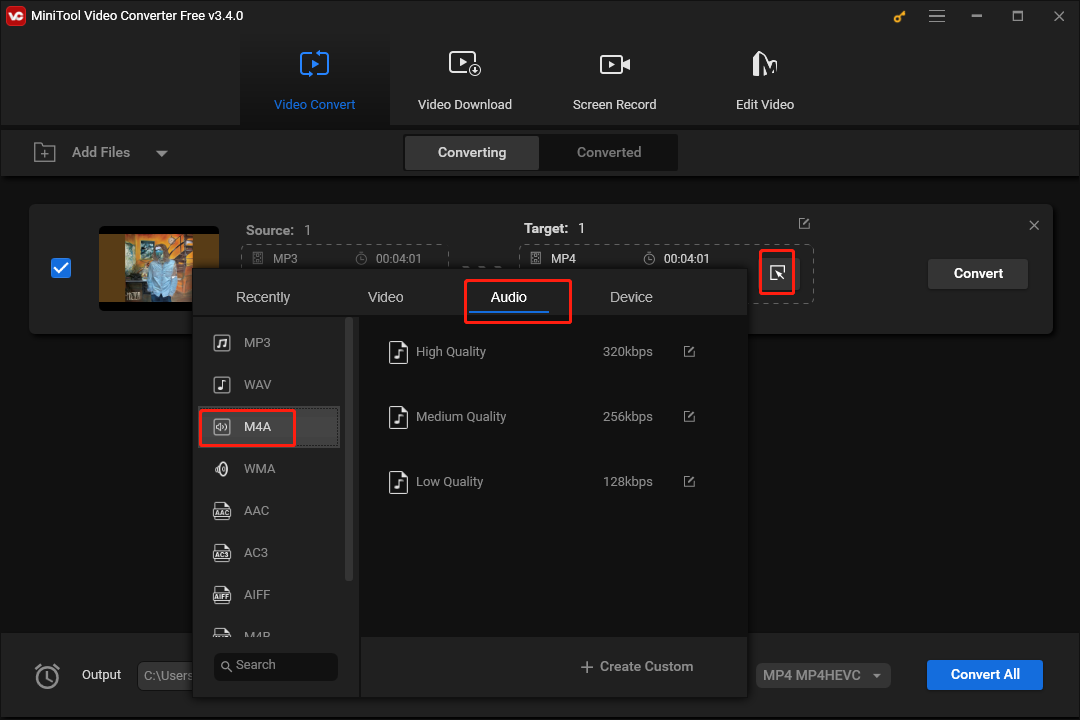This screenshot has height=720, width=1080.
Task: Edit the Low Quality 128kbps preset
Action: [x=689, y=481]
